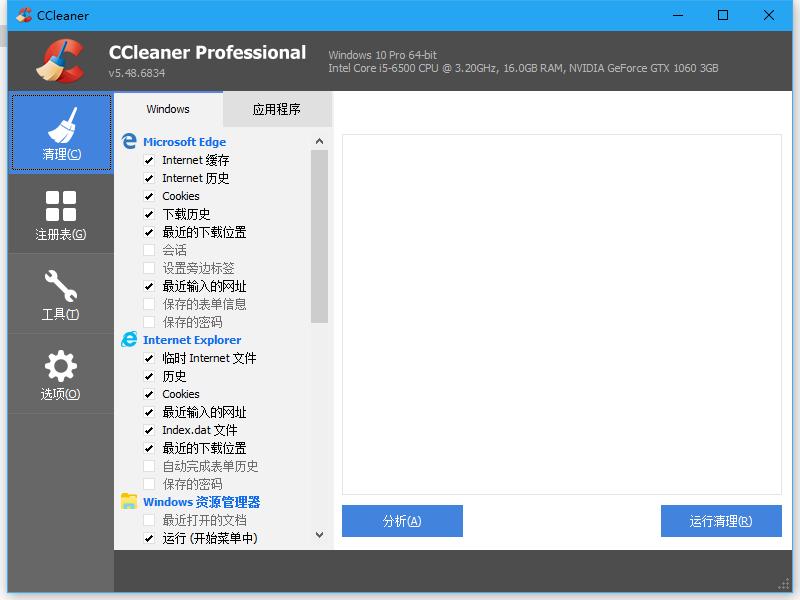Viewport: 800px width, 600px height.
Task: Click the downward chevron below the cleaning list
Action: click(319, 535)
